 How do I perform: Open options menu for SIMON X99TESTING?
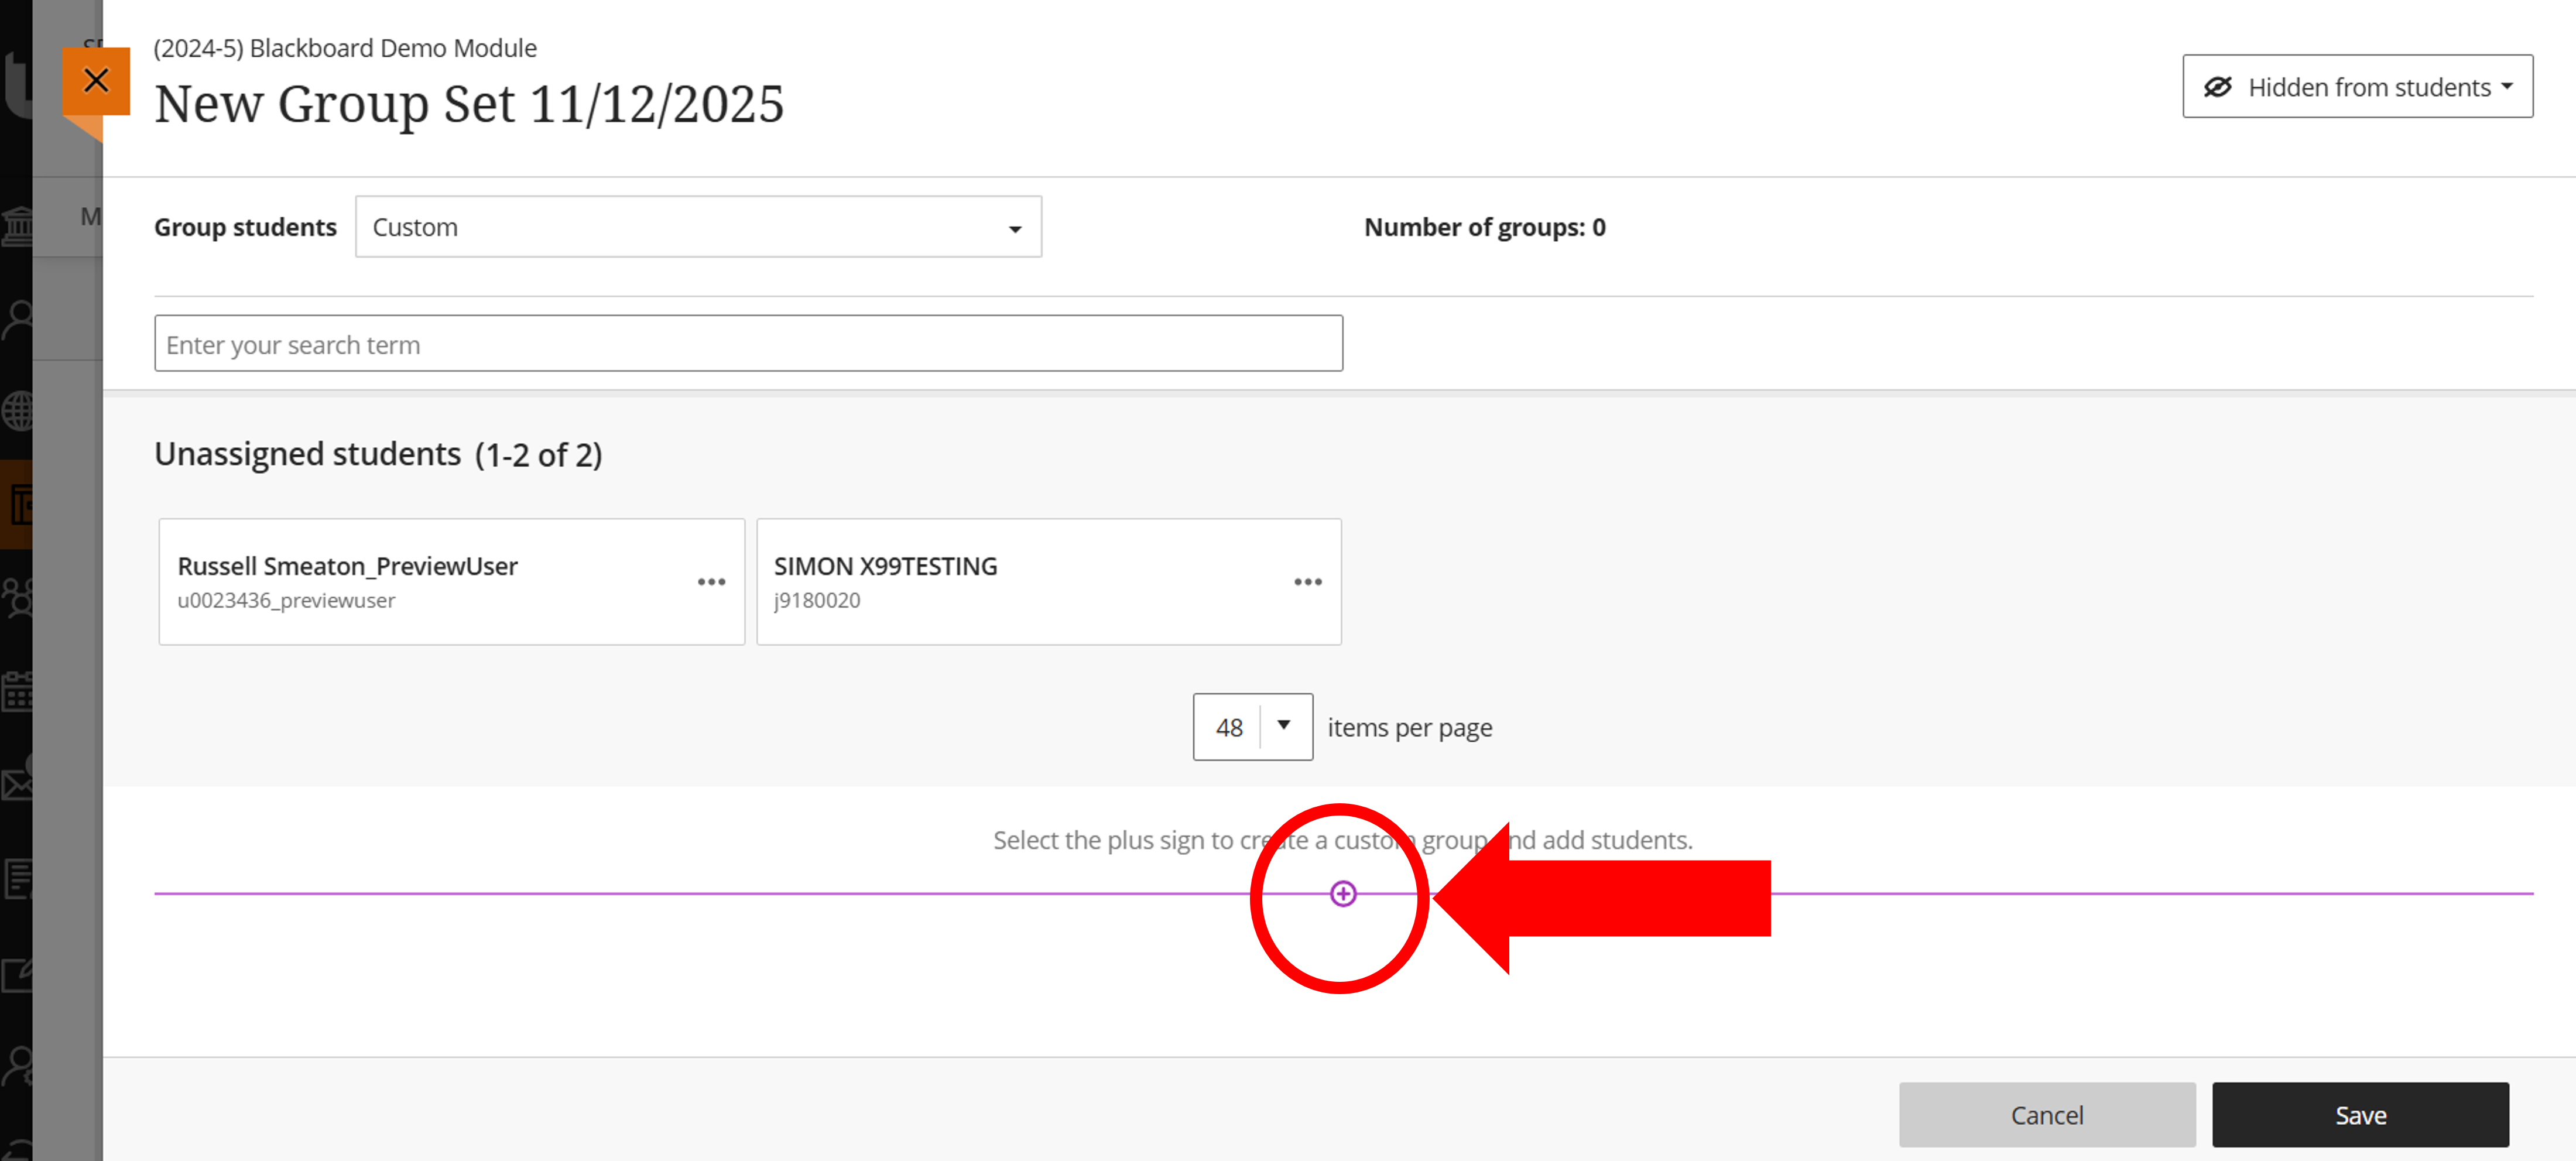pos(1307,582)
